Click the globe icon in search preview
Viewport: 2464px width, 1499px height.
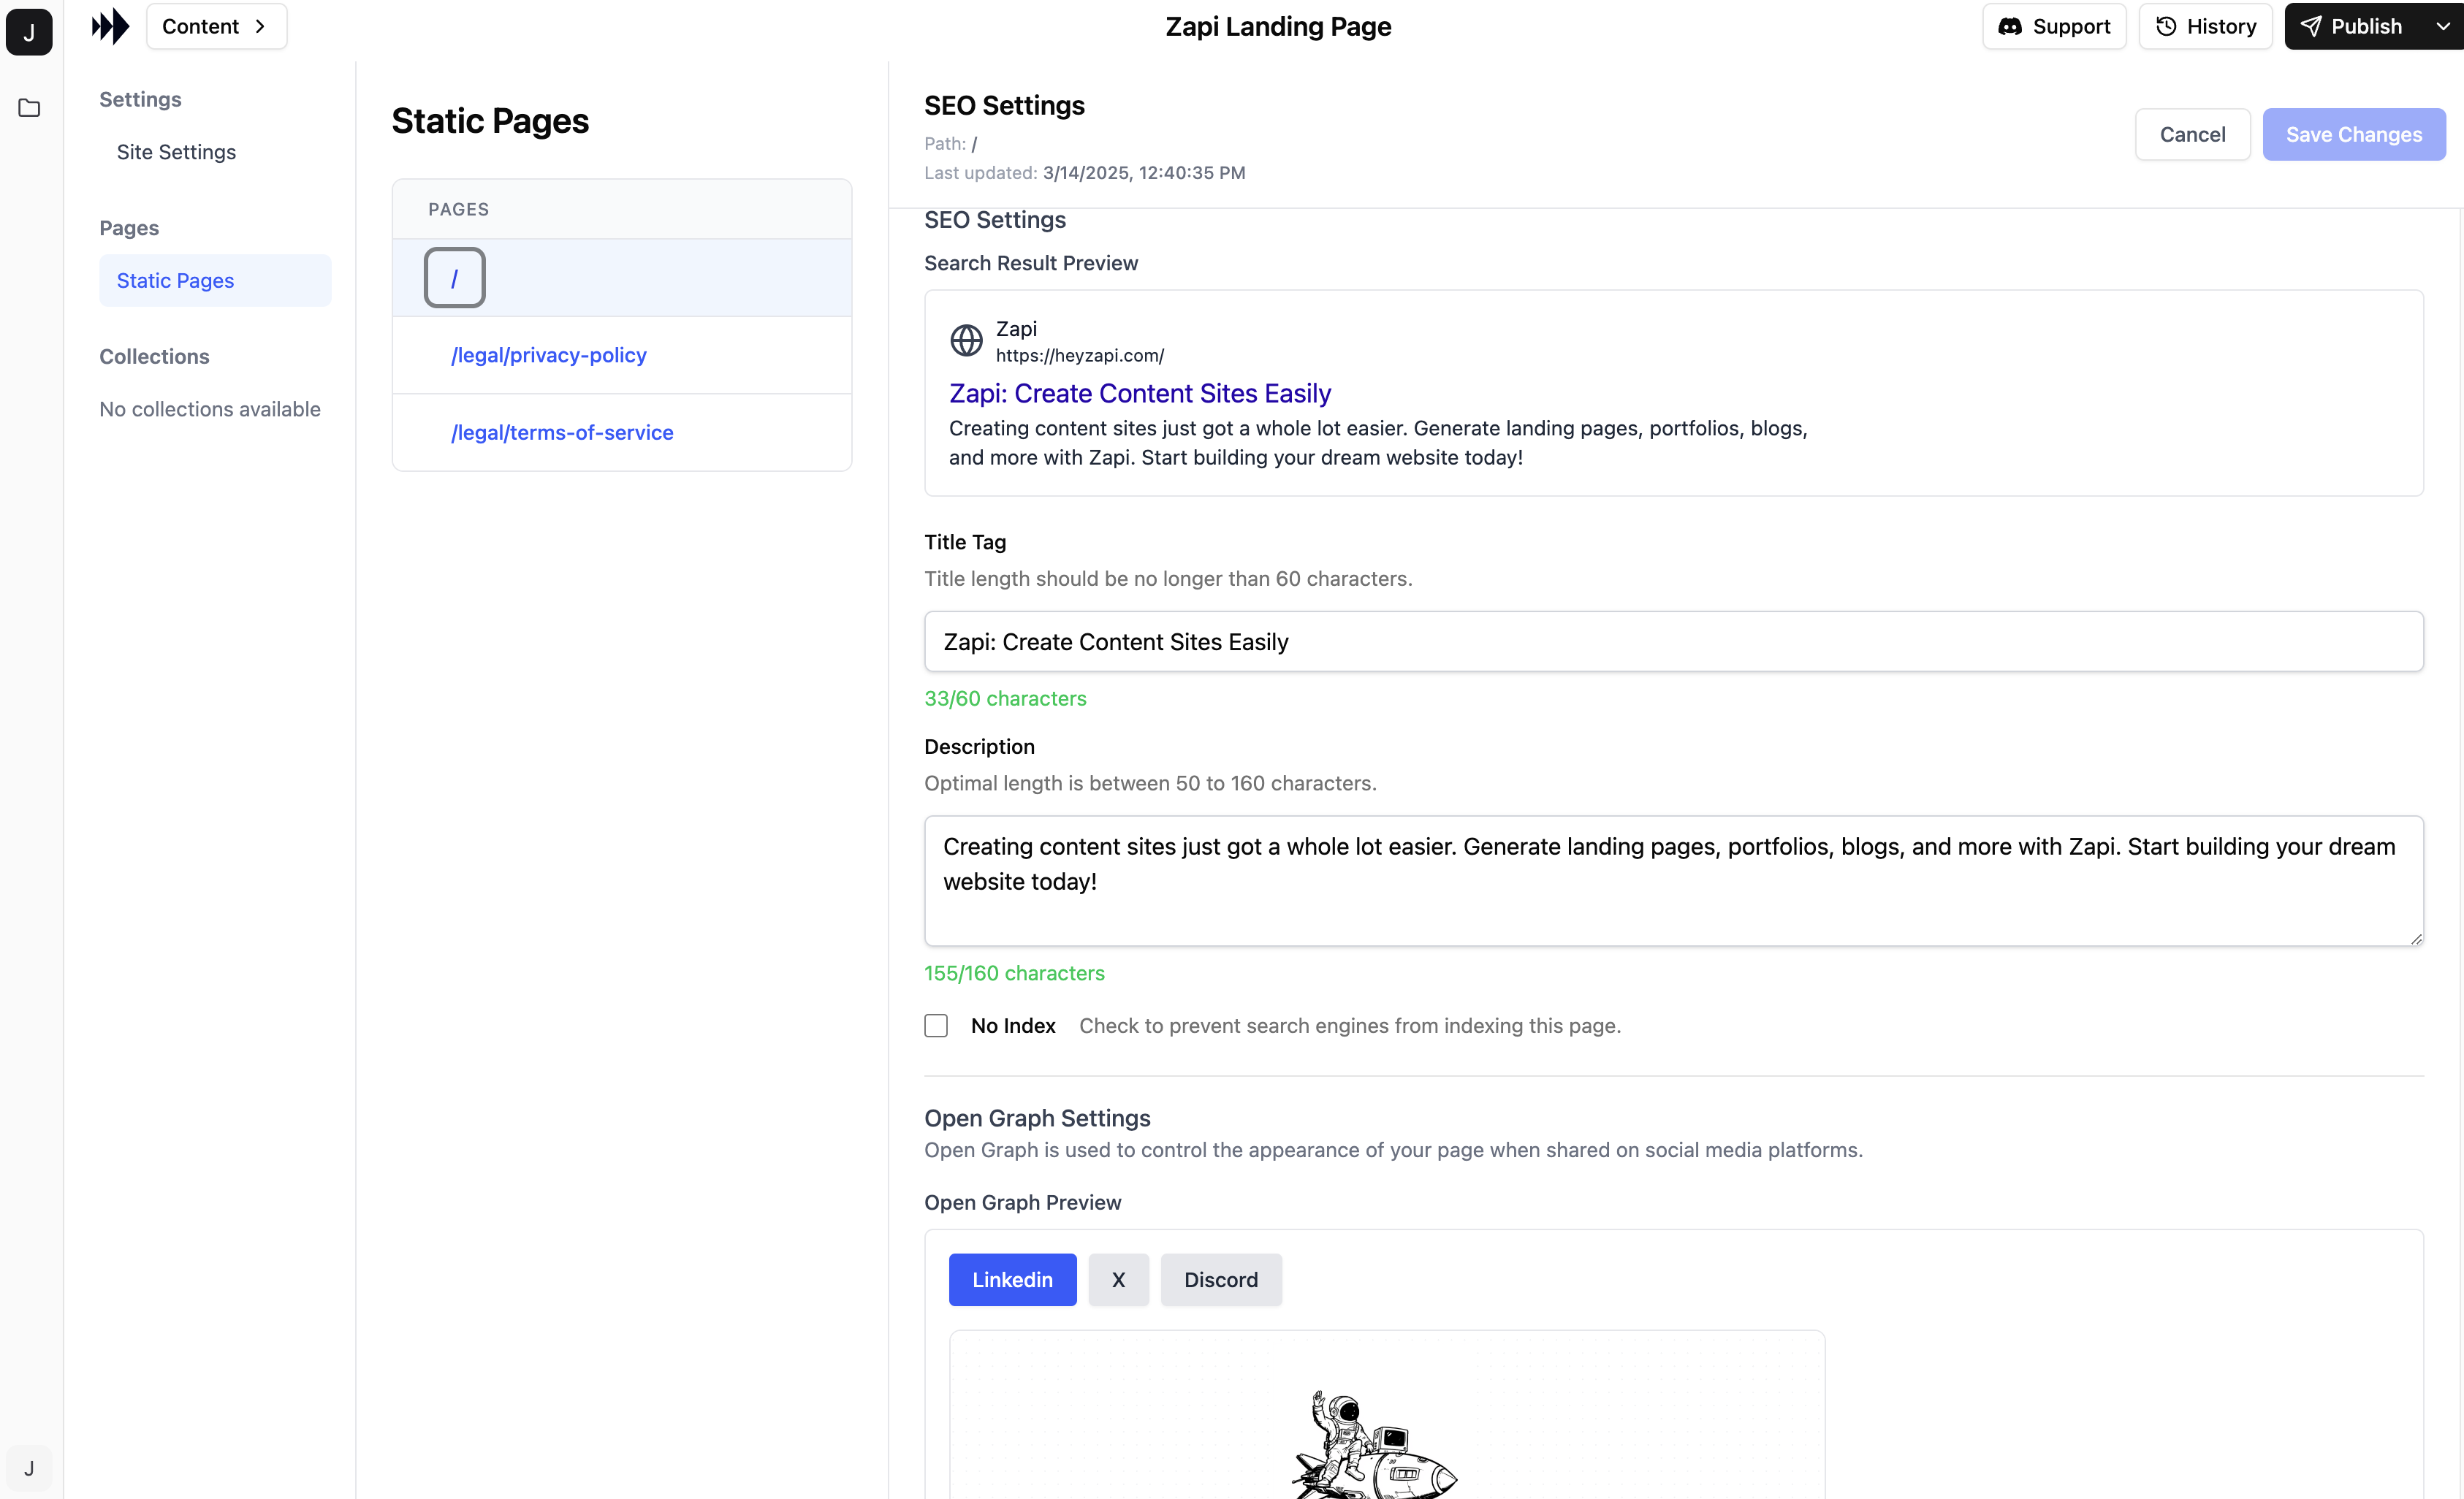click(x=966, y=341)
